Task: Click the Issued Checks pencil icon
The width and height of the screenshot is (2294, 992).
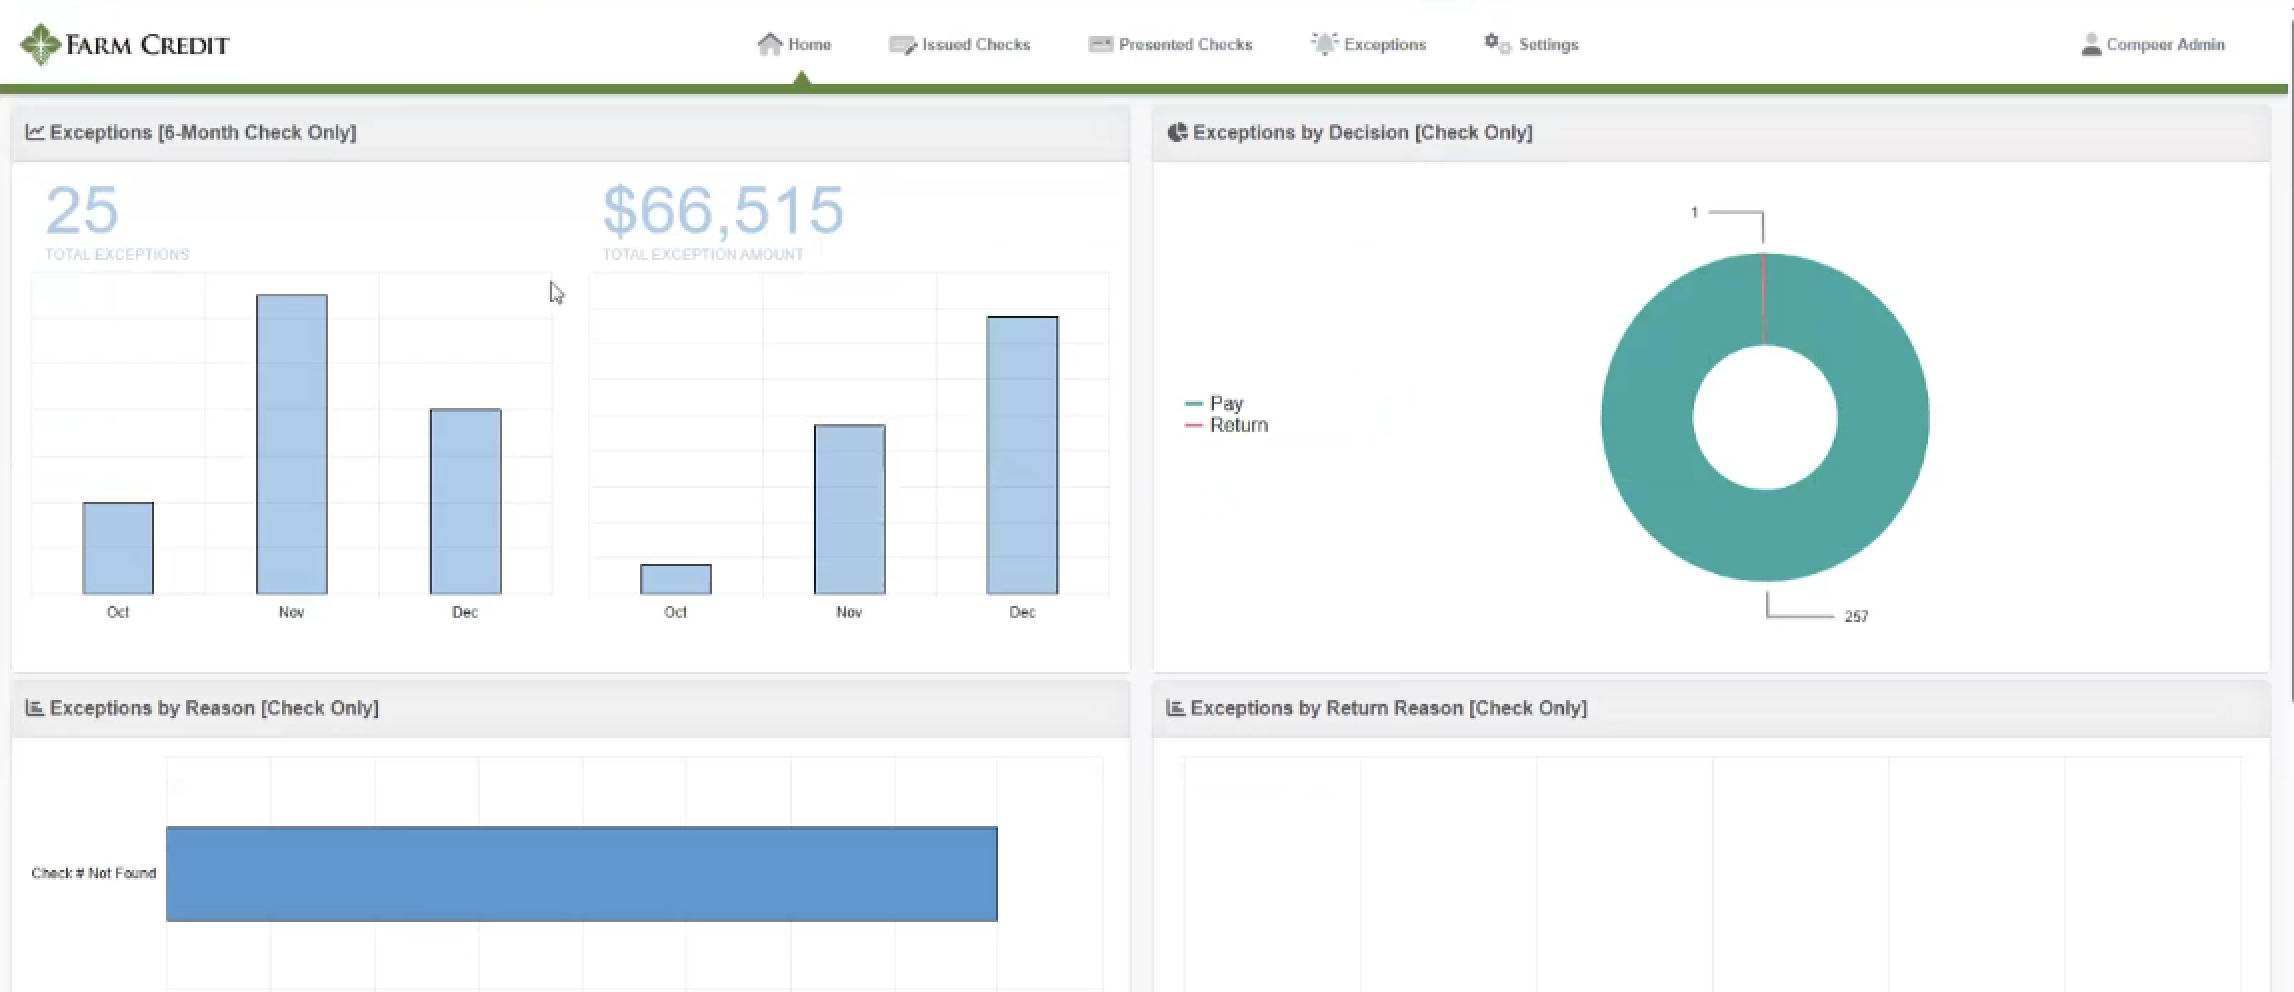Action: 902,45
